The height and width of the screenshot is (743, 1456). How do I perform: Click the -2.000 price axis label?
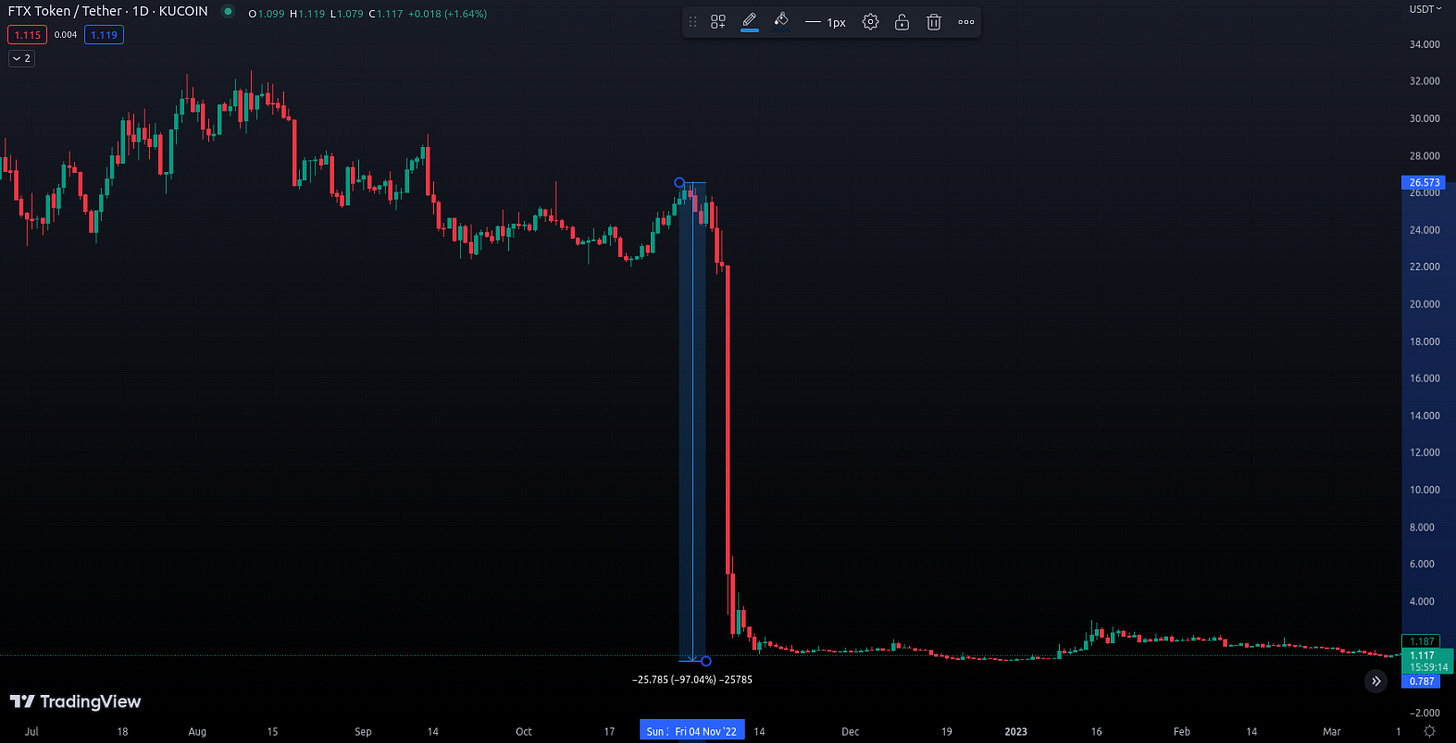1424,712
